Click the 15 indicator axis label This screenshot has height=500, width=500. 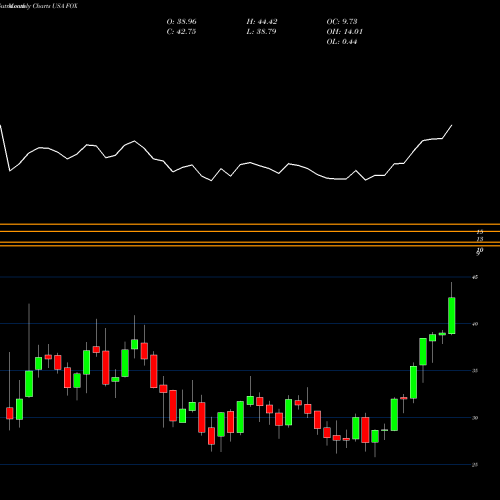pos(480,232)
